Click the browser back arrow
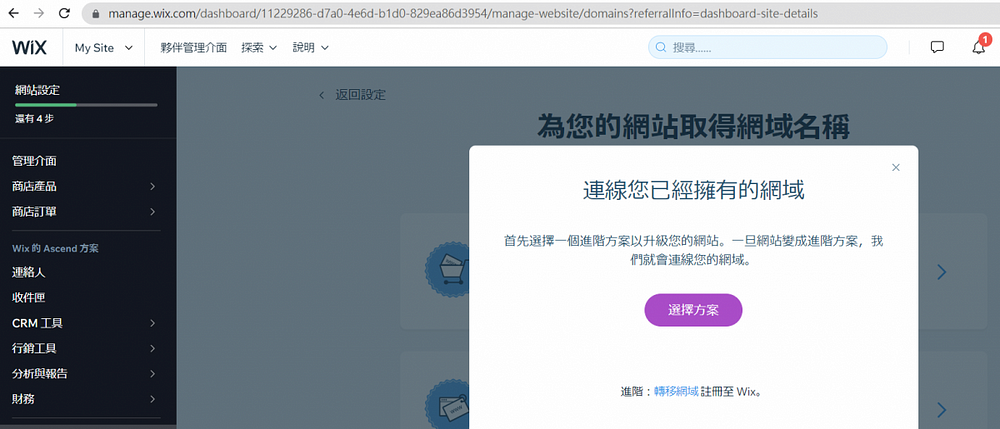 15,13
